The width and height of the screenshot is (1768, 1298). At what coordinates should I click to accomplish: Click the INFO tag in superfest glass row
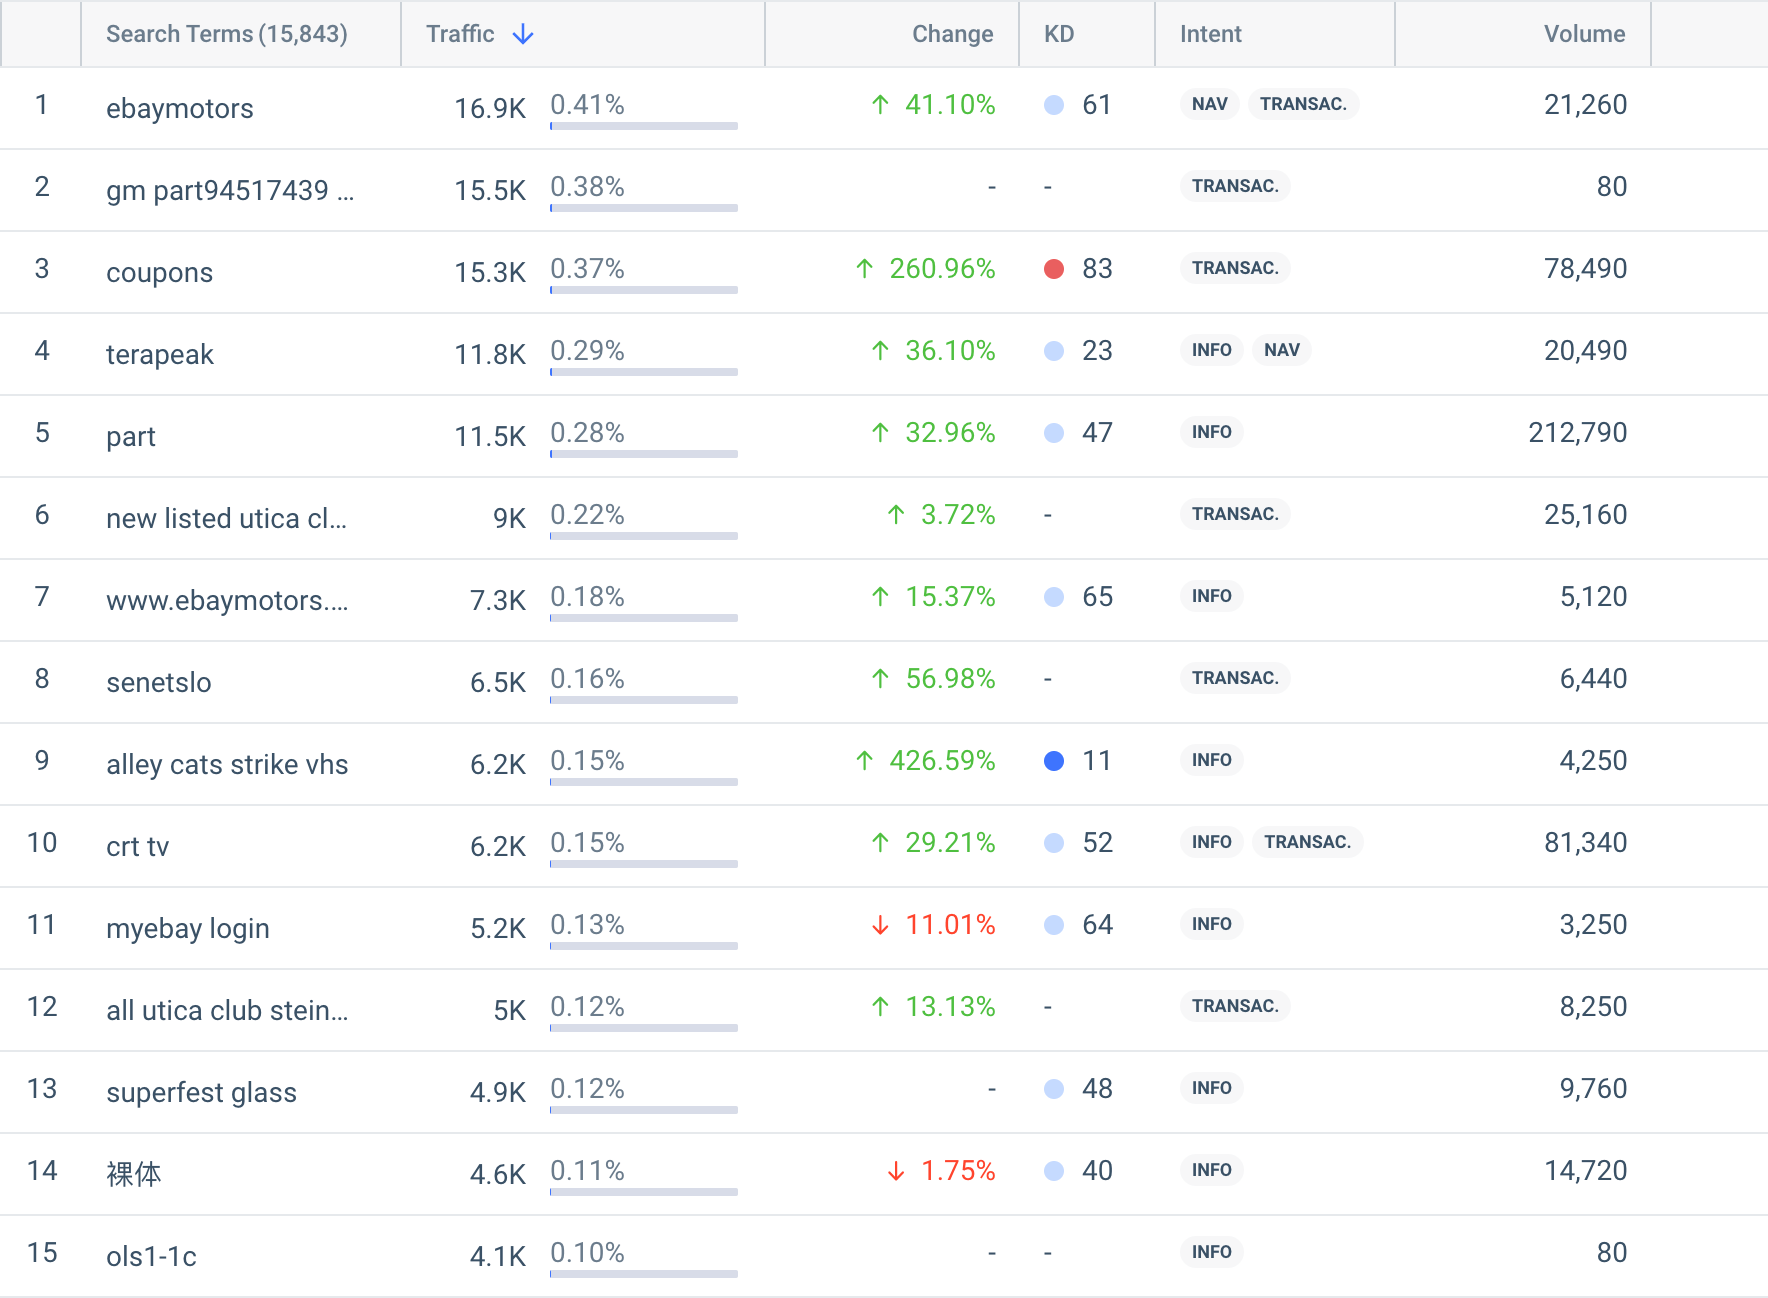click(1211, 1088)
